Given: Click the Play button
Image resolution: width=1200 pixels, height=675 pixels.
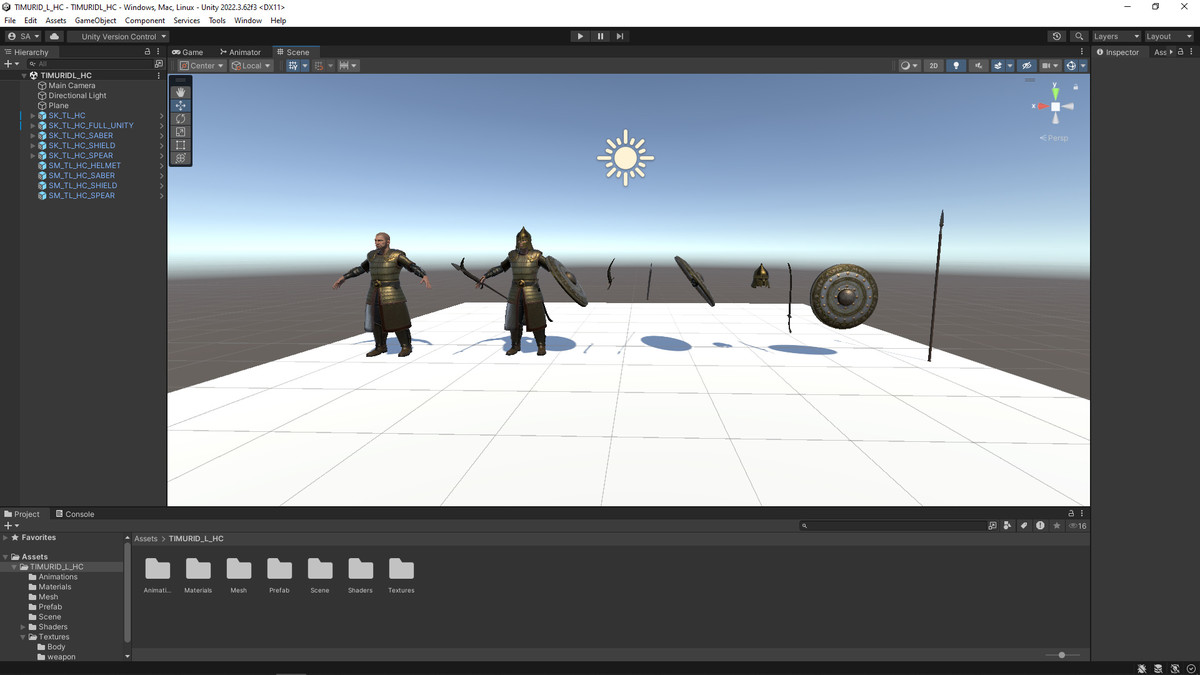Looking at the screenshot, I should (580, 36).
